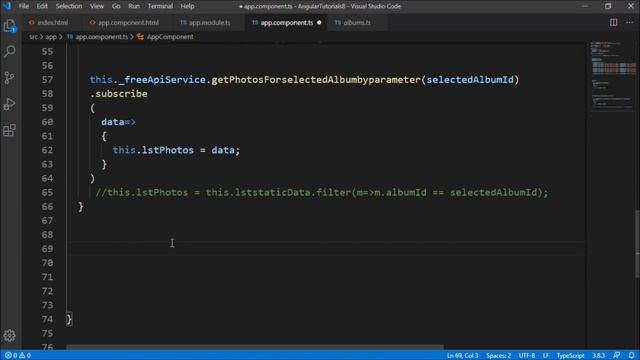
Task: Click lstPhotos on line 62
Action: coord(168,150)
